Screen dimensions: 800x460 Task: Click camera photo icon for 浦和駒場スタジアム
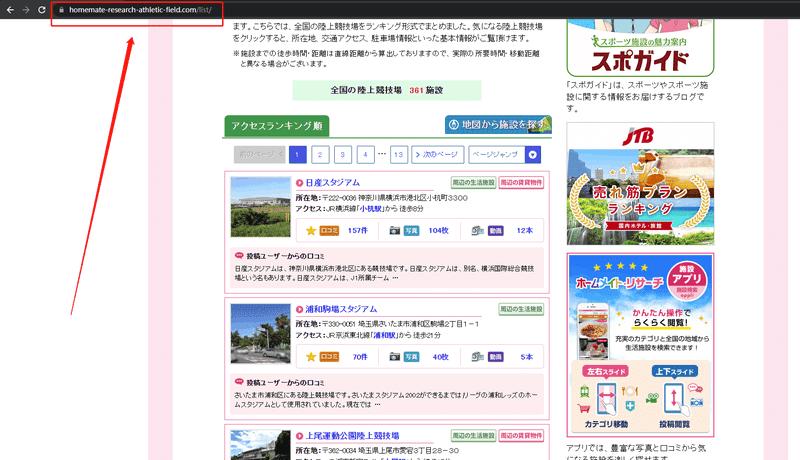tap(394, 356)
